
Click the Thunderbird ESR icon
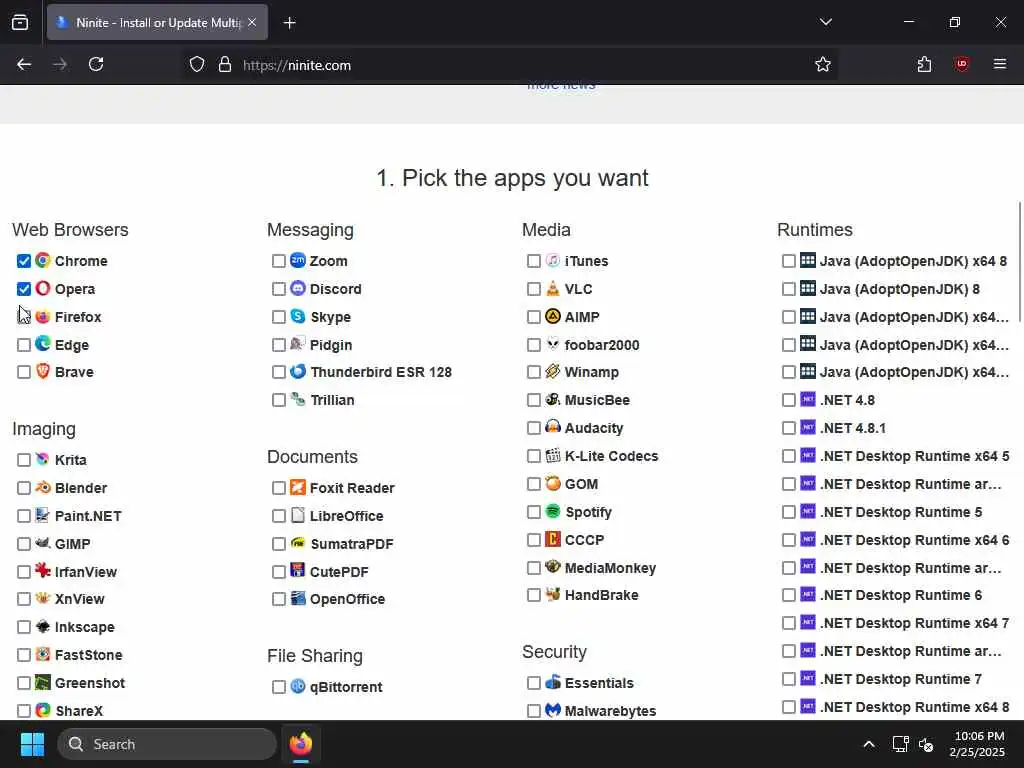pyautogui.click(x=298, y=372)
